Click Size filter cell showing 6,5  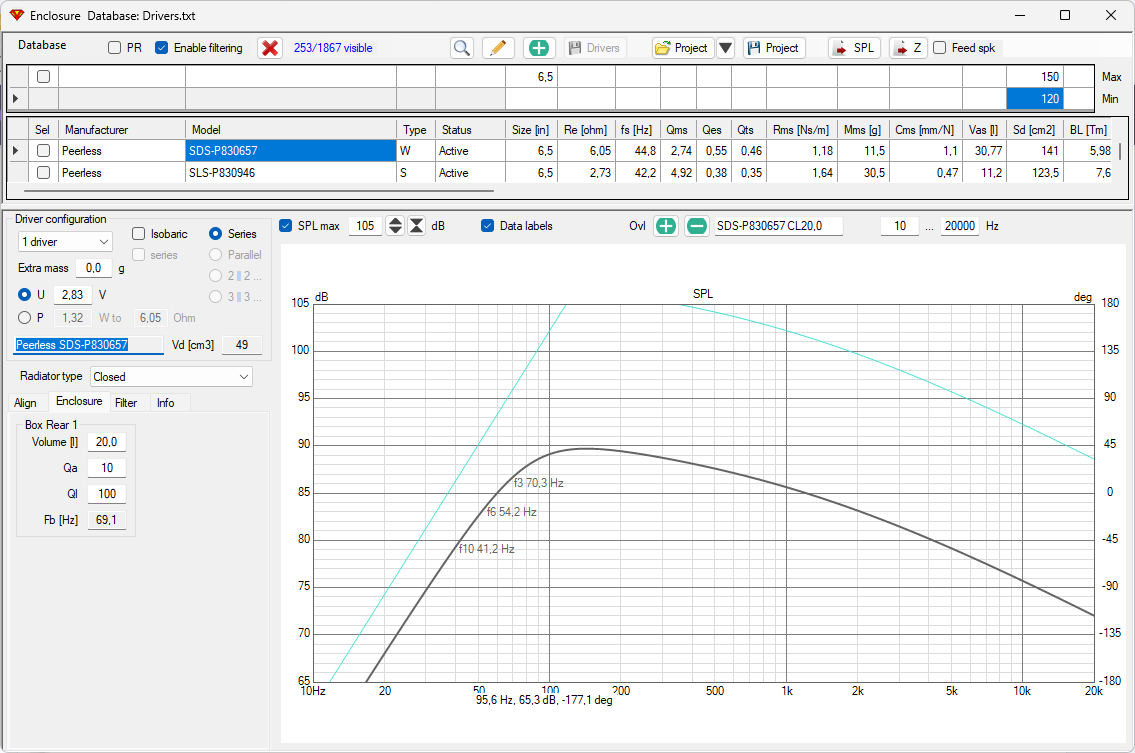coord(531,77)
